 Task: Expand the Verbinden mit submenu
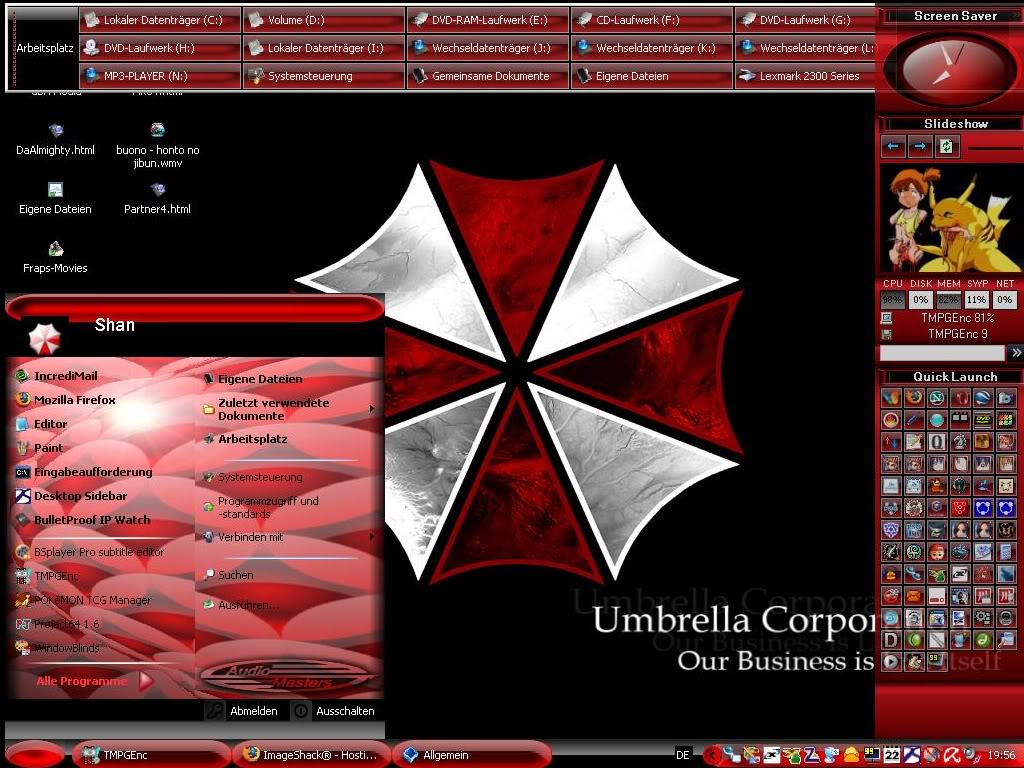(x=290, y=537)
